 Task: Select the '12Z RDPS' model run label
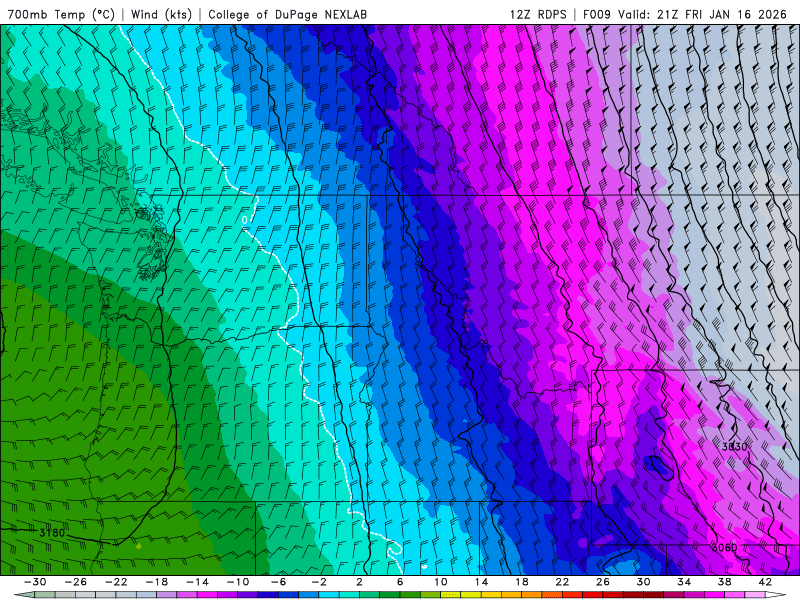pyautogui.click(x=538, y=14)
